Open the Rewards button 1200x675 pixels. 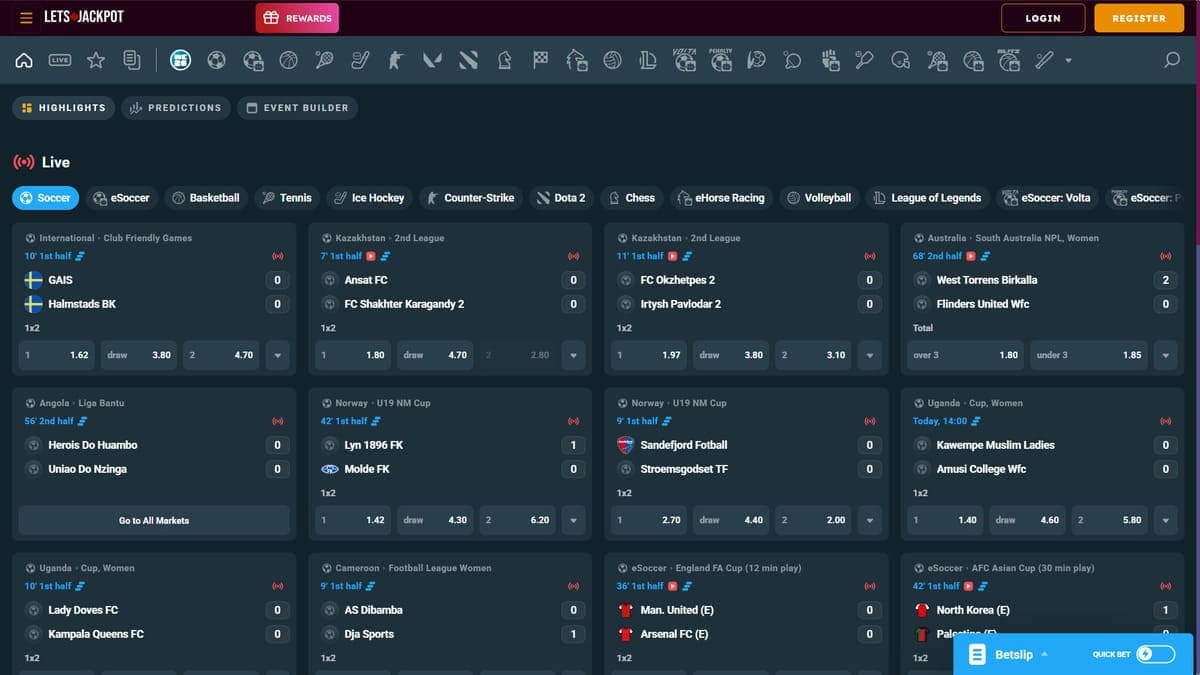[297, 18]
